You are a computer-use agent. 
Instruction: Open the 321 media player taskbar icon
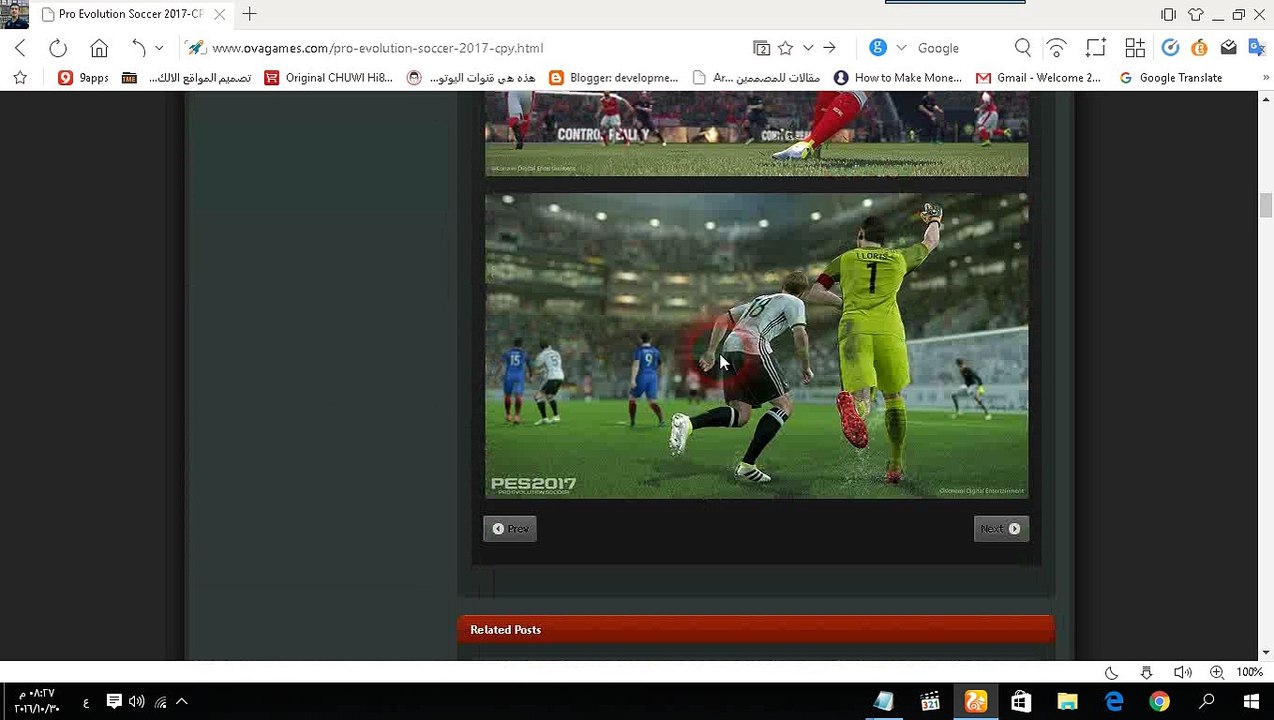tap(930, 702)
